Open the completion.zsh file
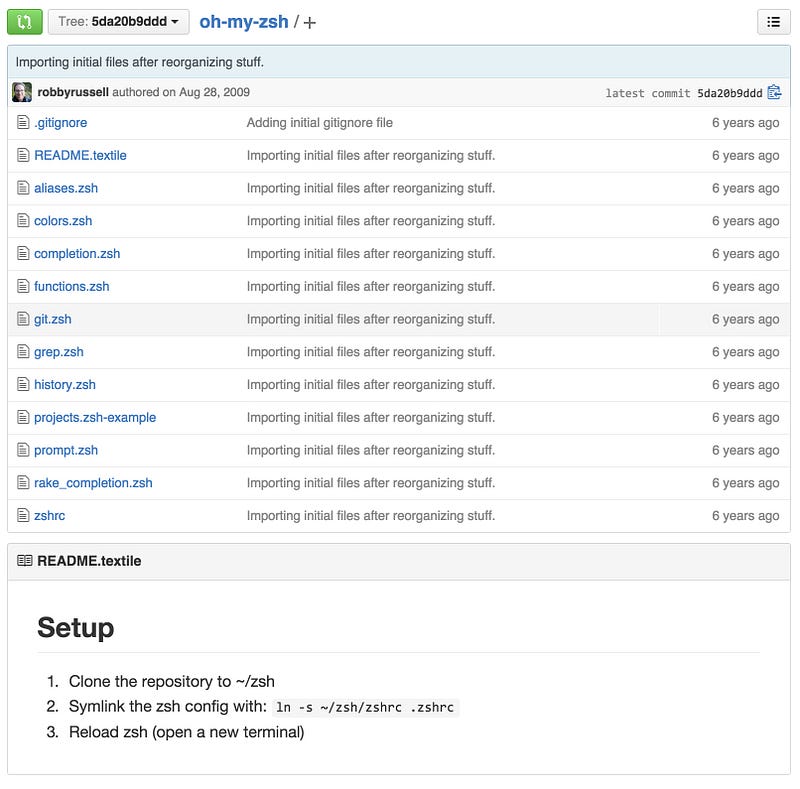 coord(77,254)
